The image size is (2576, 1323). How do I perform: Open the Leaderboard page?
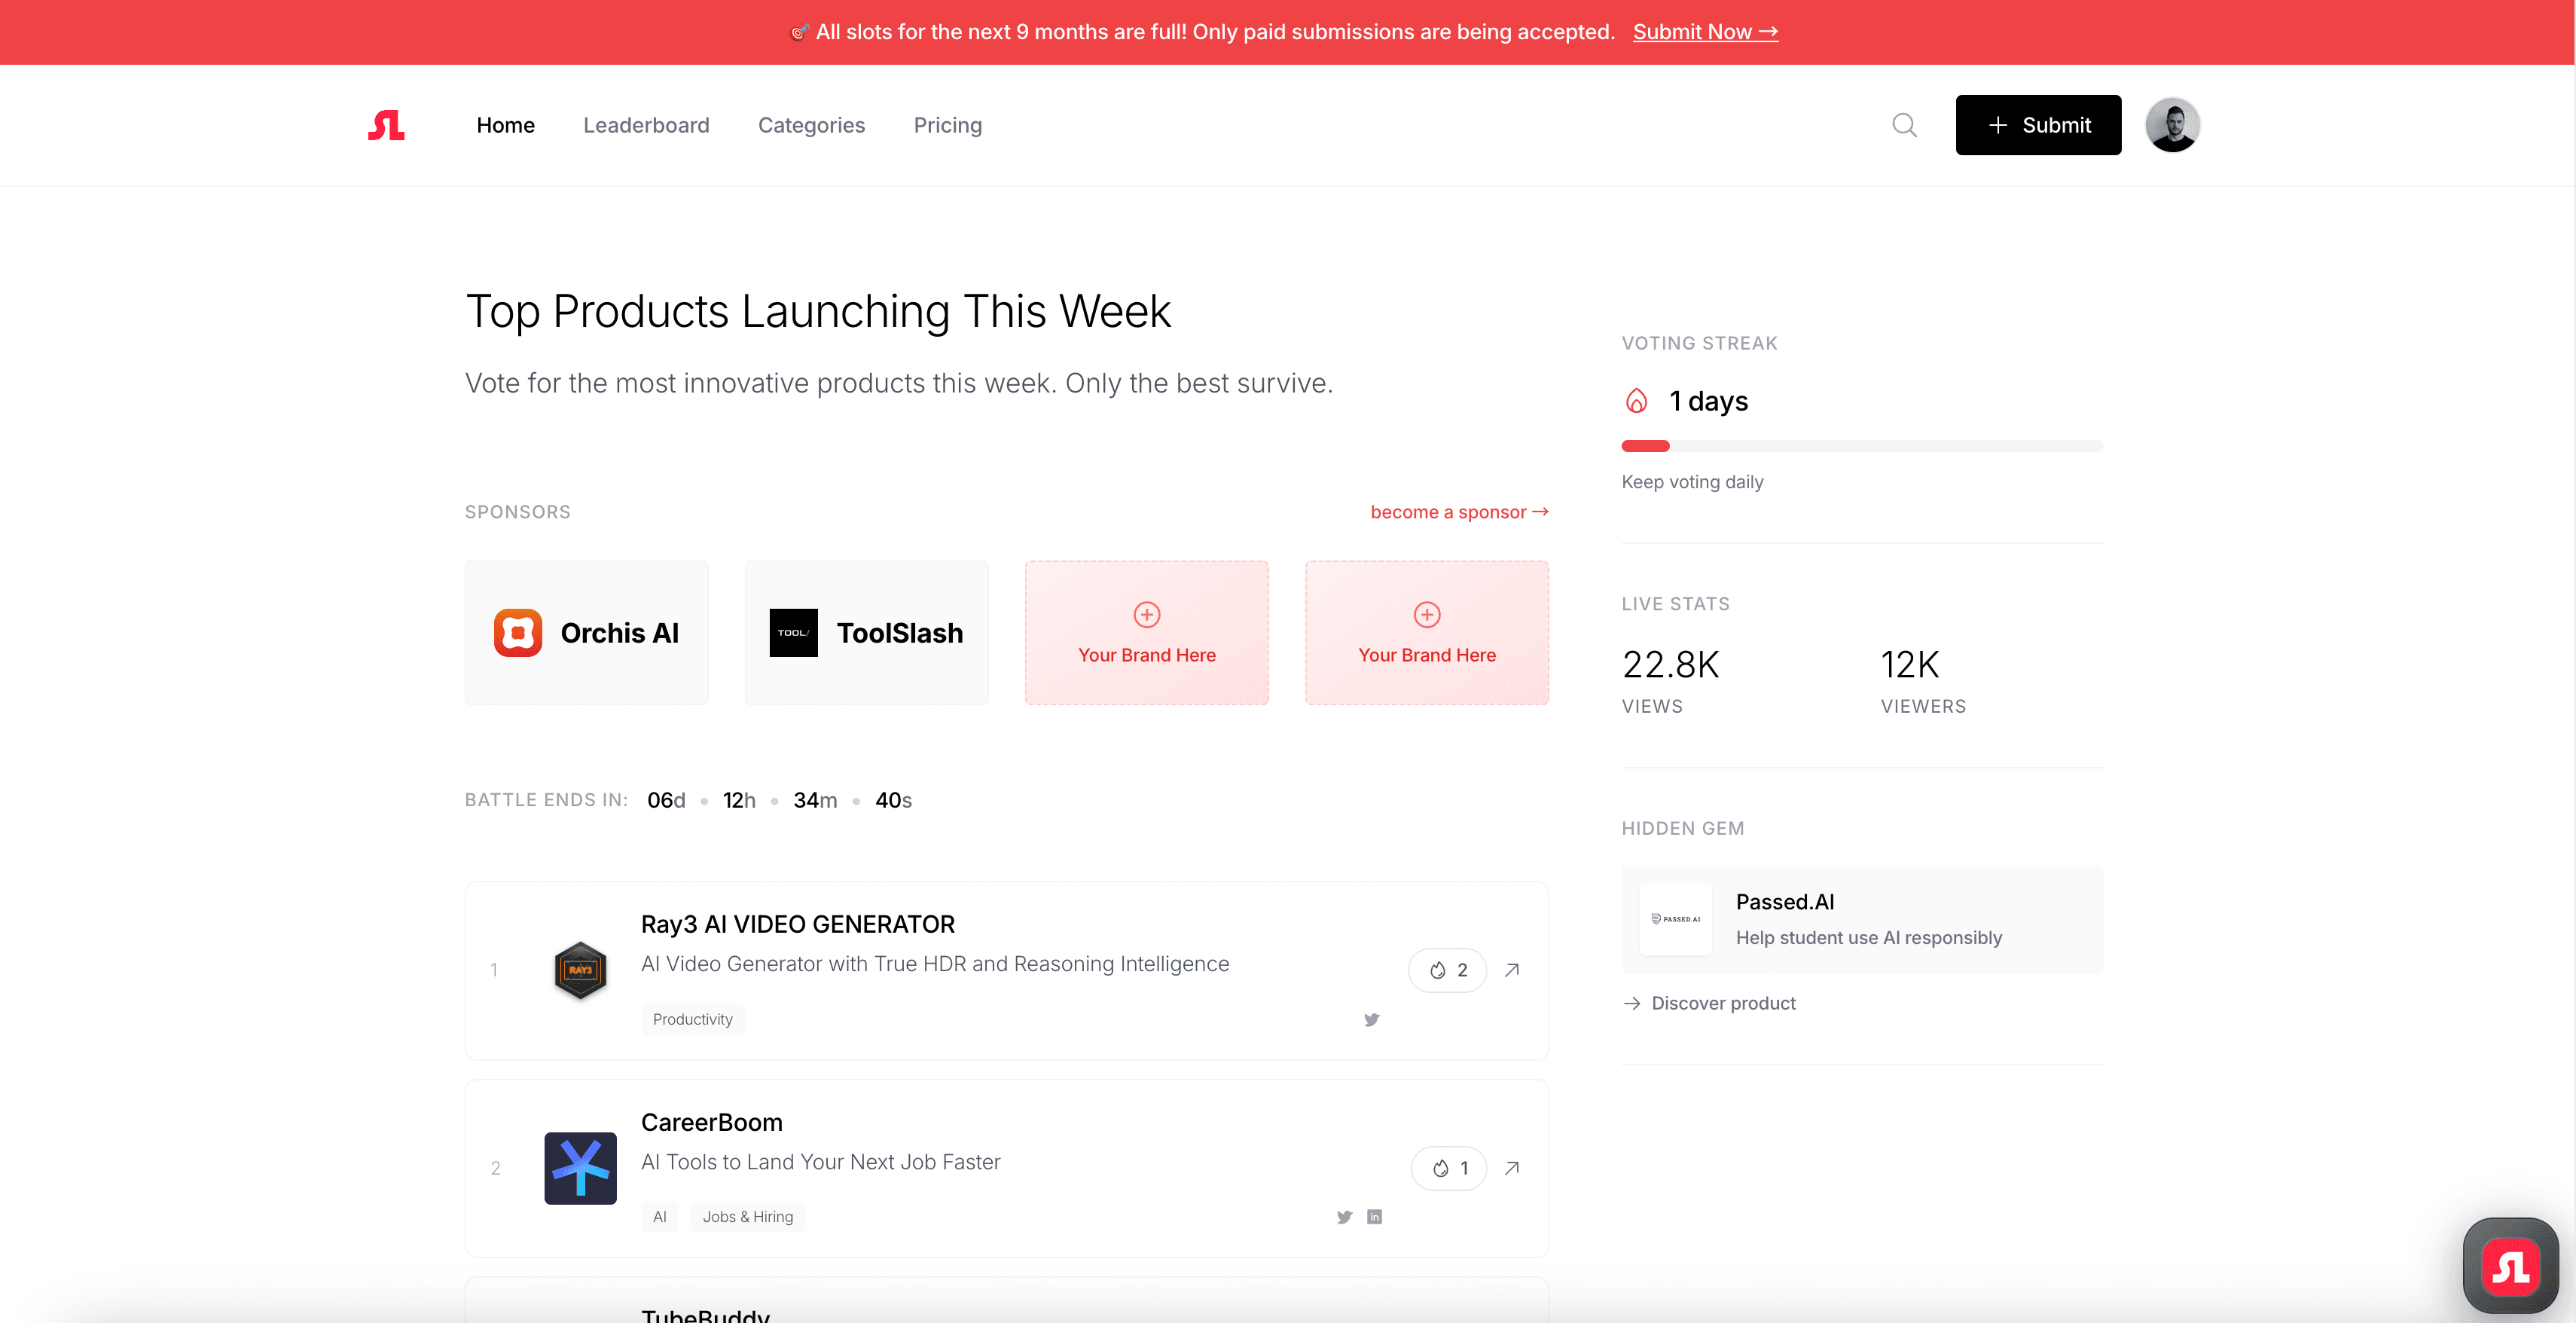(x=646, y=125)
